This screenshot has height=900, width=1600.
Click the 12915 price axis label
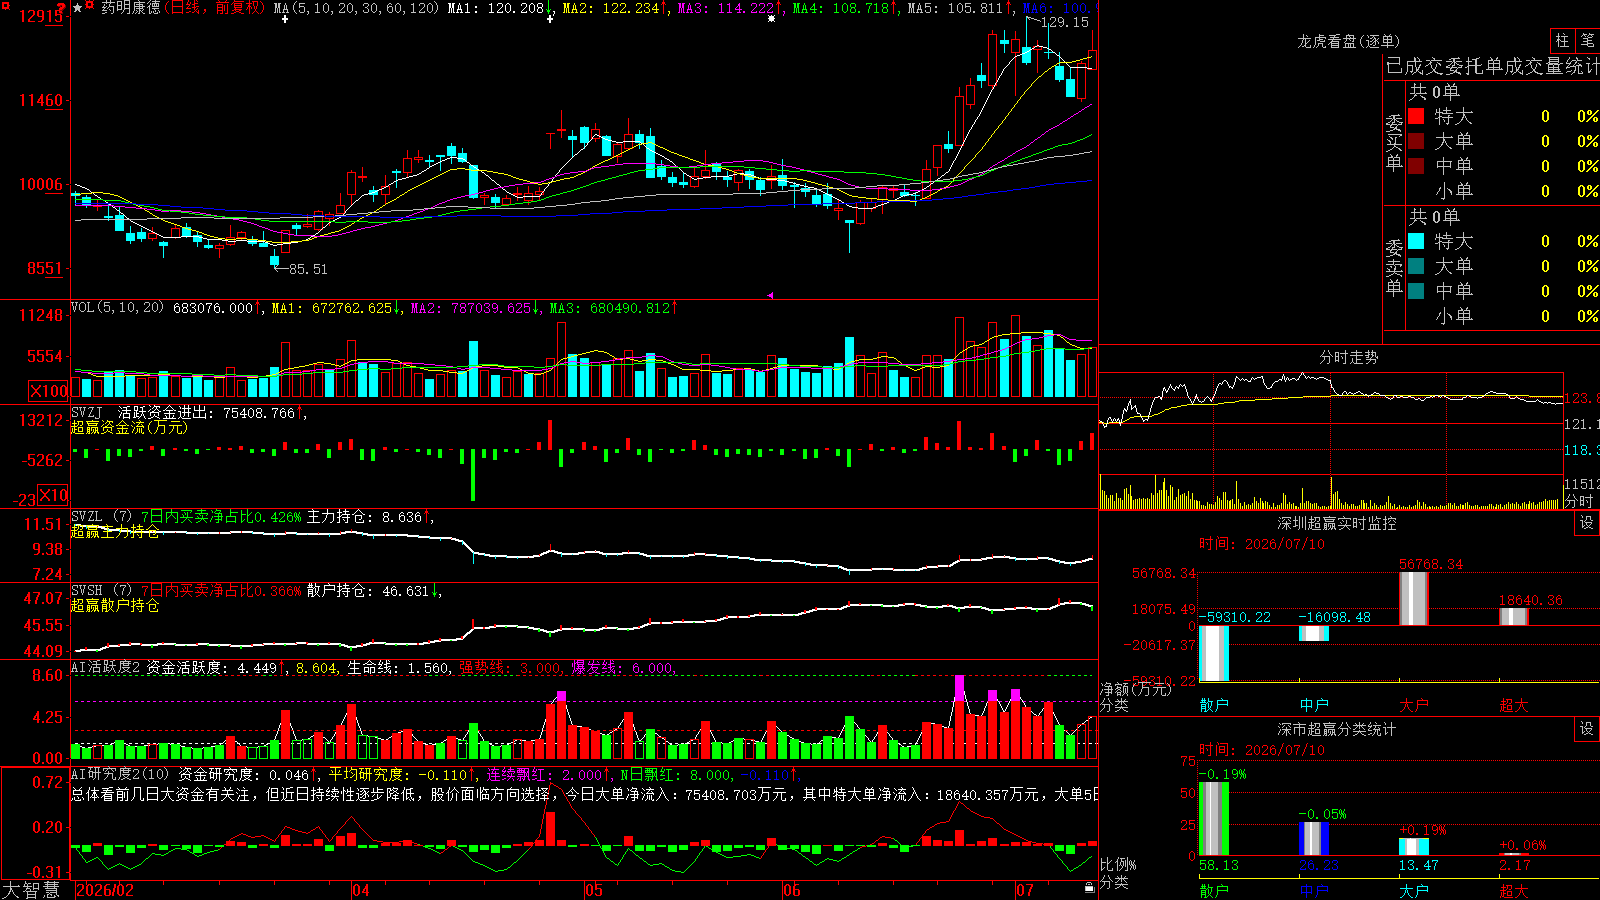(x=41, y=16)
